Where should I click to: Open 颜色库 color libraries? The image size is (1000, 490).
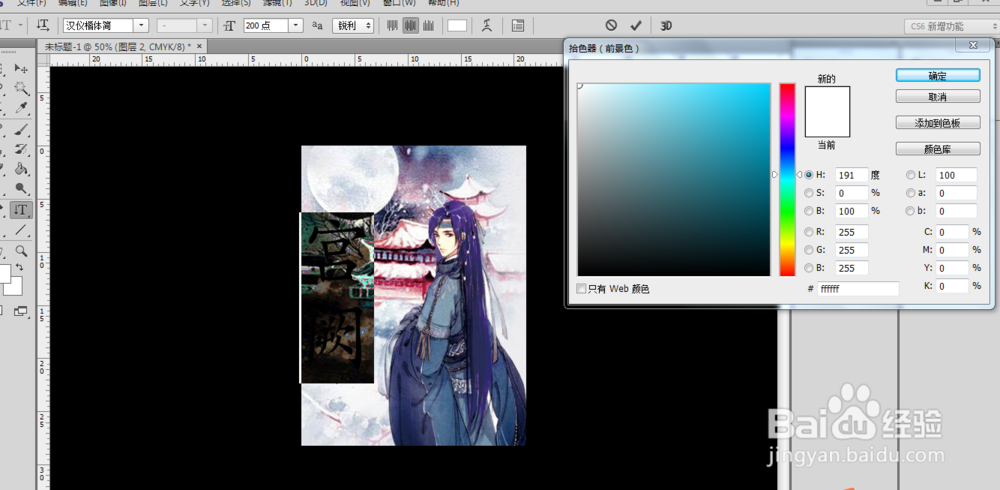(938, 149)
